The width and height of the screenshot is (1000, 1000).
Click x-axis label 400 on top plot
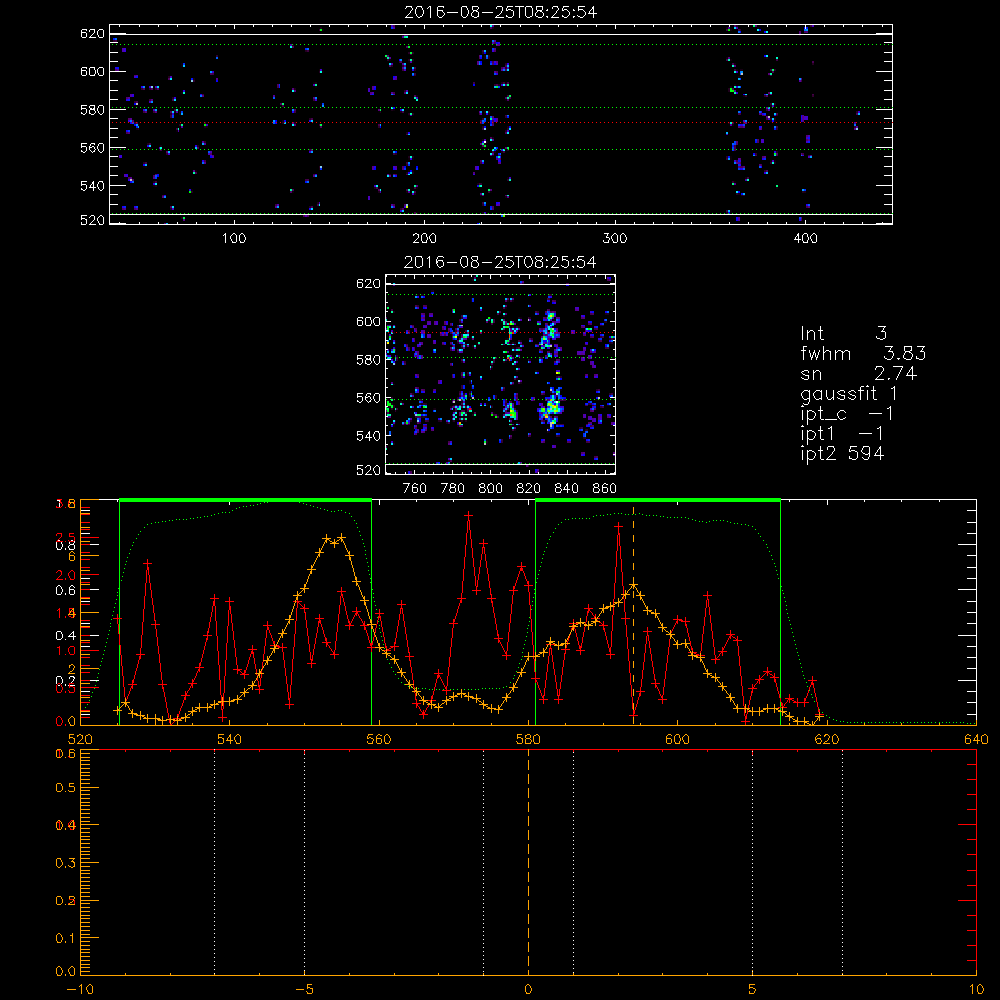(805, 239)
